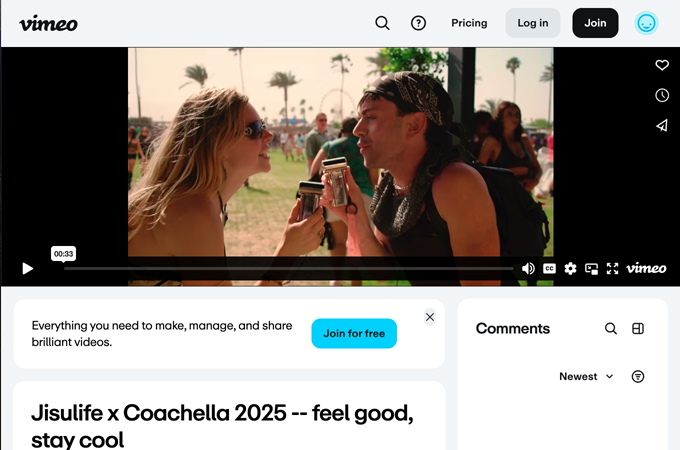This screenshot has width=680, height=450.
Task: Open the profile avatar menu
Action: [x=646, y=23]
